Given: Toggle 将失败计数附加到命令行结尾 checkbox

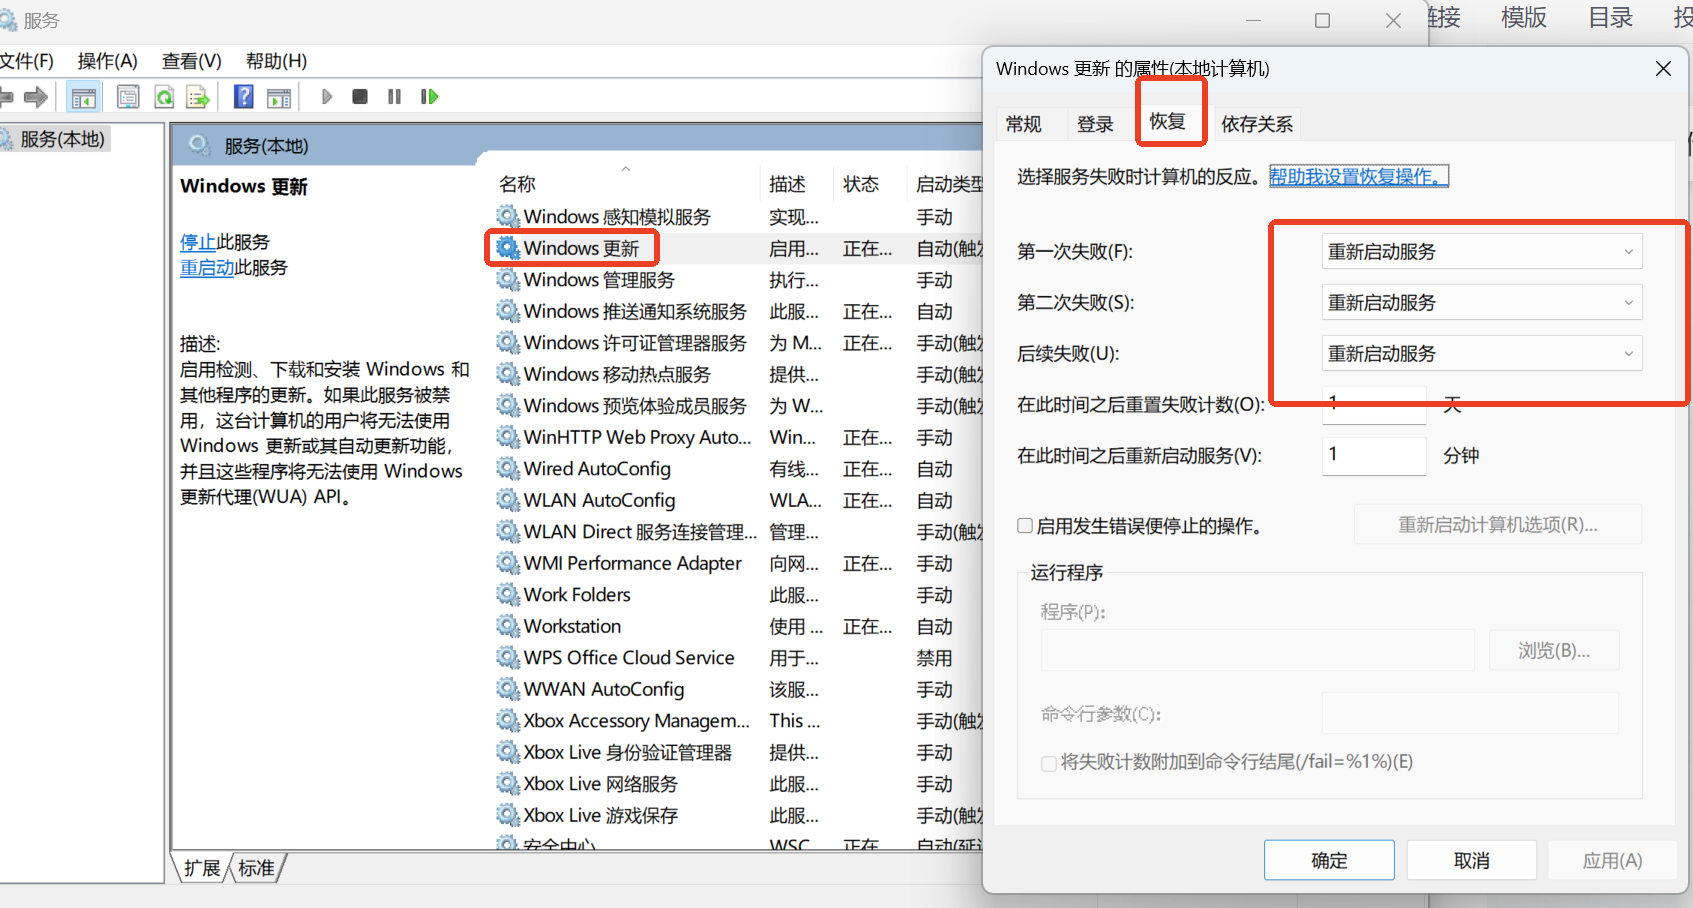Looking at the screenshot, I should tap(1049, 763).
